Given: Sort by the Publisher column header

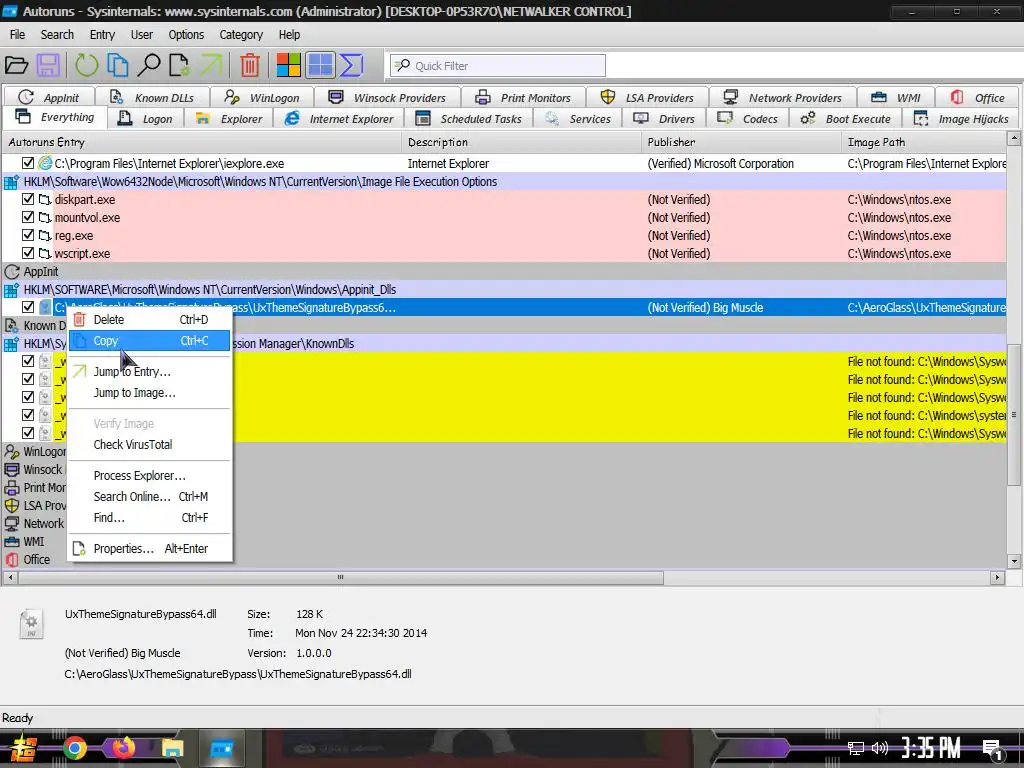Looking at the screenshot, I should (741, 142).
